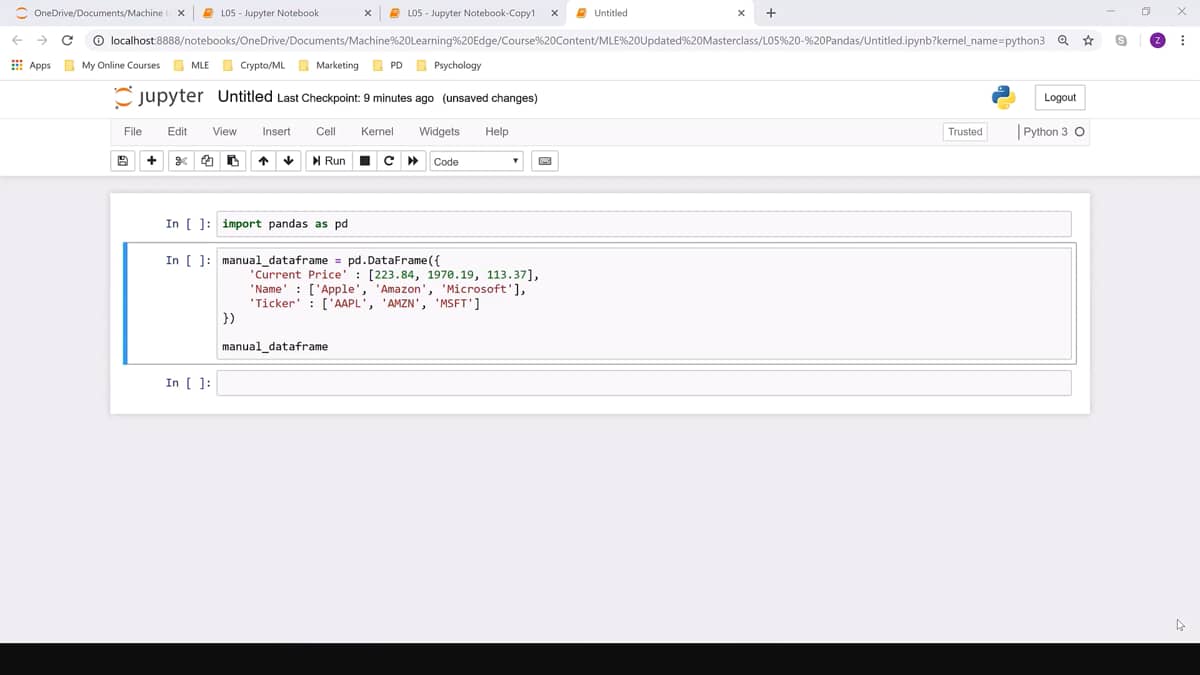Open the command palette keyboard icon
This screenshot has height=675, width=1200.
[x=544, y=161]
